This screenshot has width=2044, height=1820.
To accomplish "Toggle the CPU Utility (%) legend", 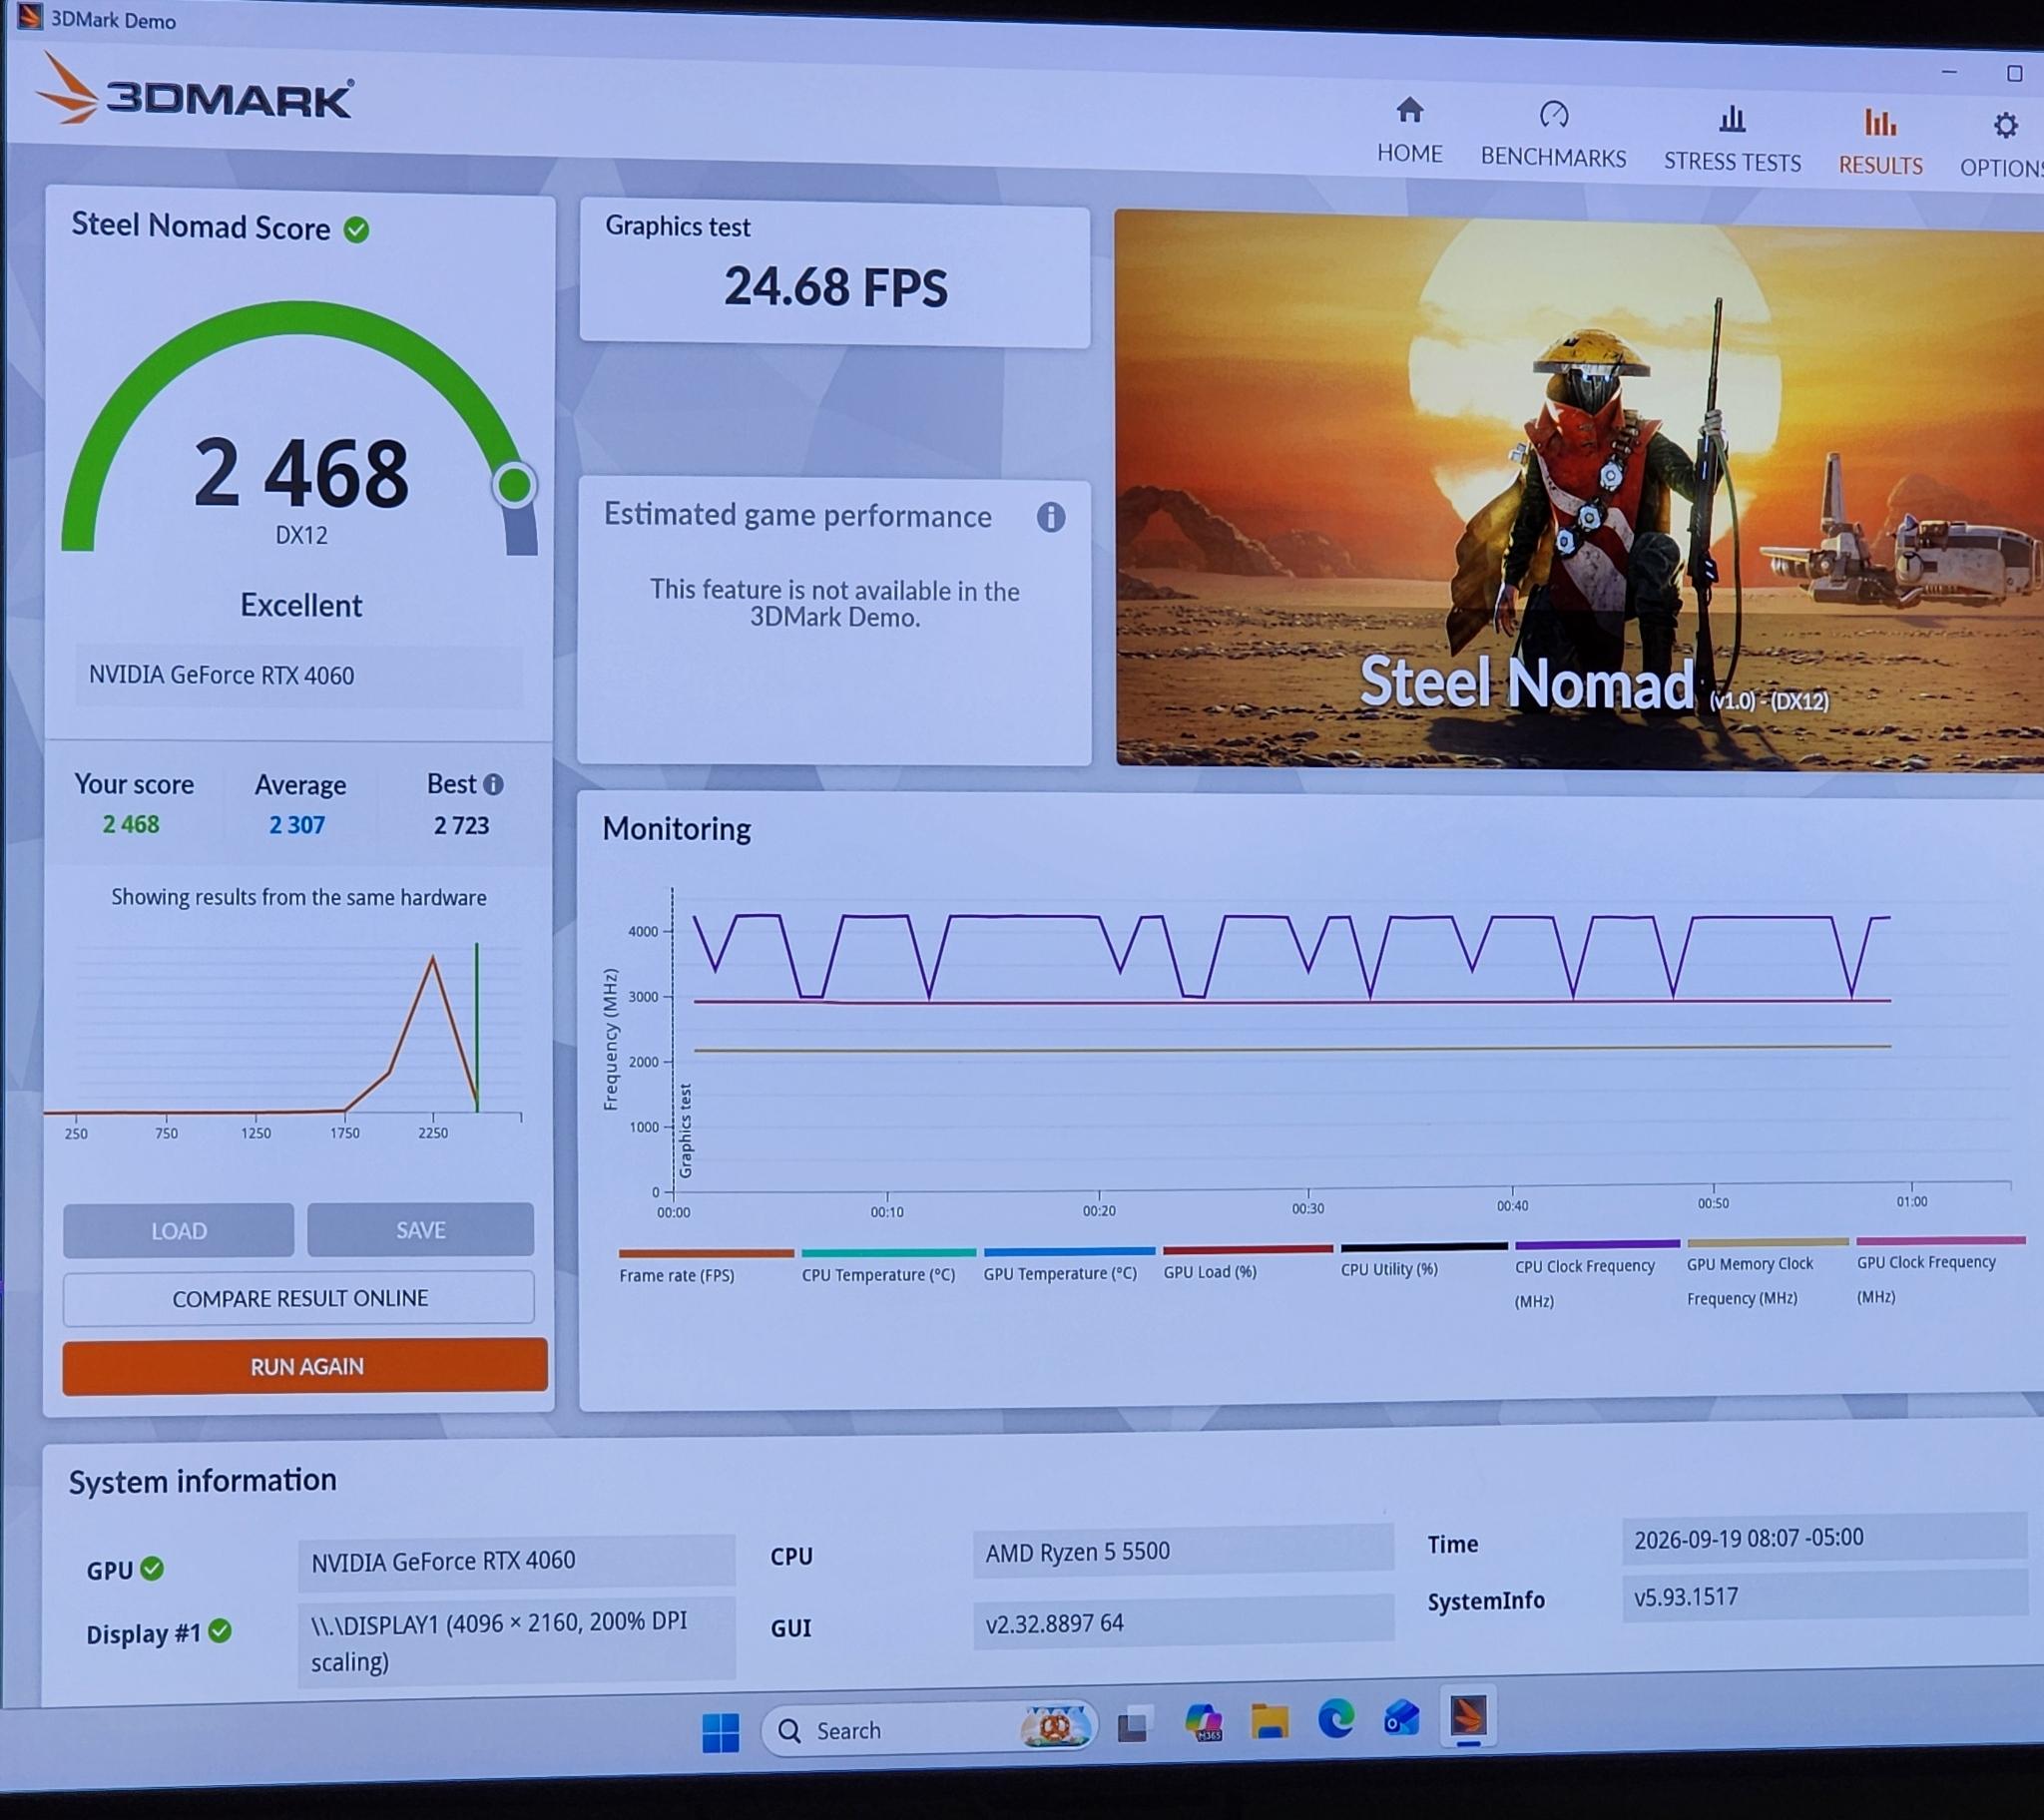I will [x=1423, y=1260].
